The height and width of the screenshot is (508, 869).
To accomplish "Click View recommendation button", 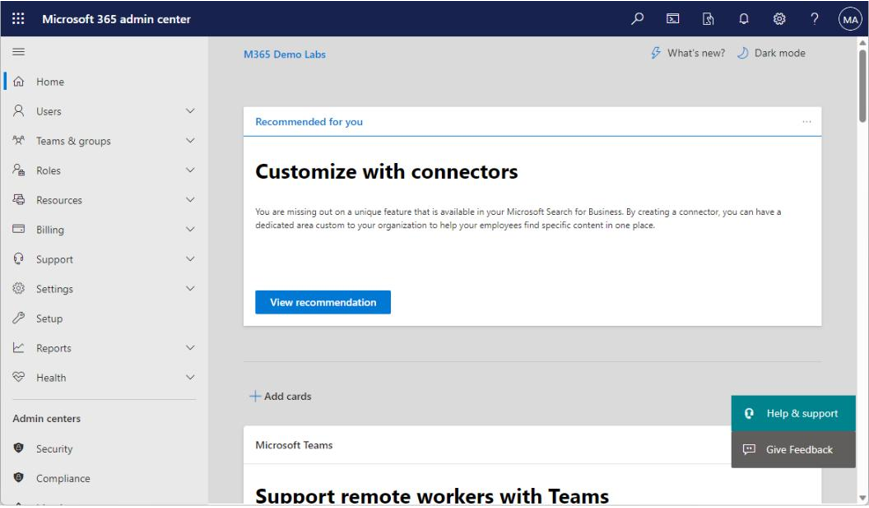I will (x=323, y=302).
